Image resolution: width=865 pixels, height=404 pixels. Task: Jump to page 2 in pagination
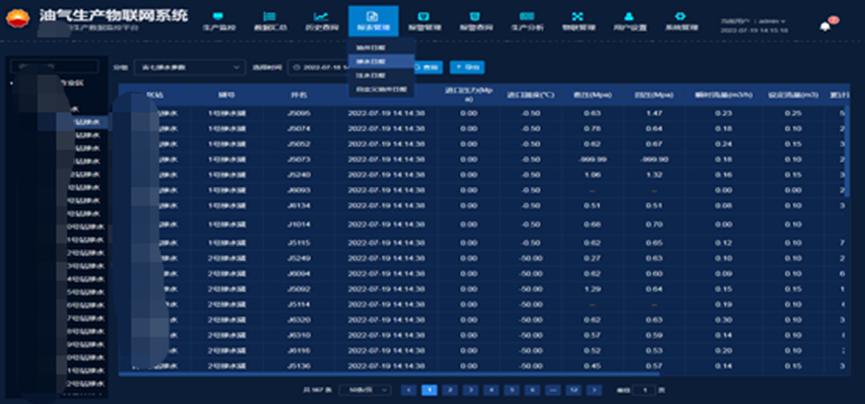point(450,390)
